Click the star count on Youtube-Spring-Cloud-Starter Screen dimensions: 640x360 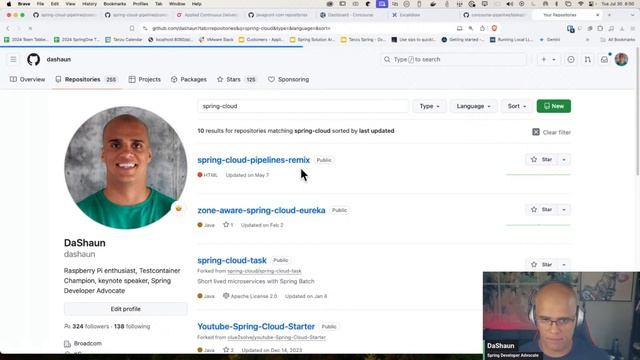click(x=228, y=350)
